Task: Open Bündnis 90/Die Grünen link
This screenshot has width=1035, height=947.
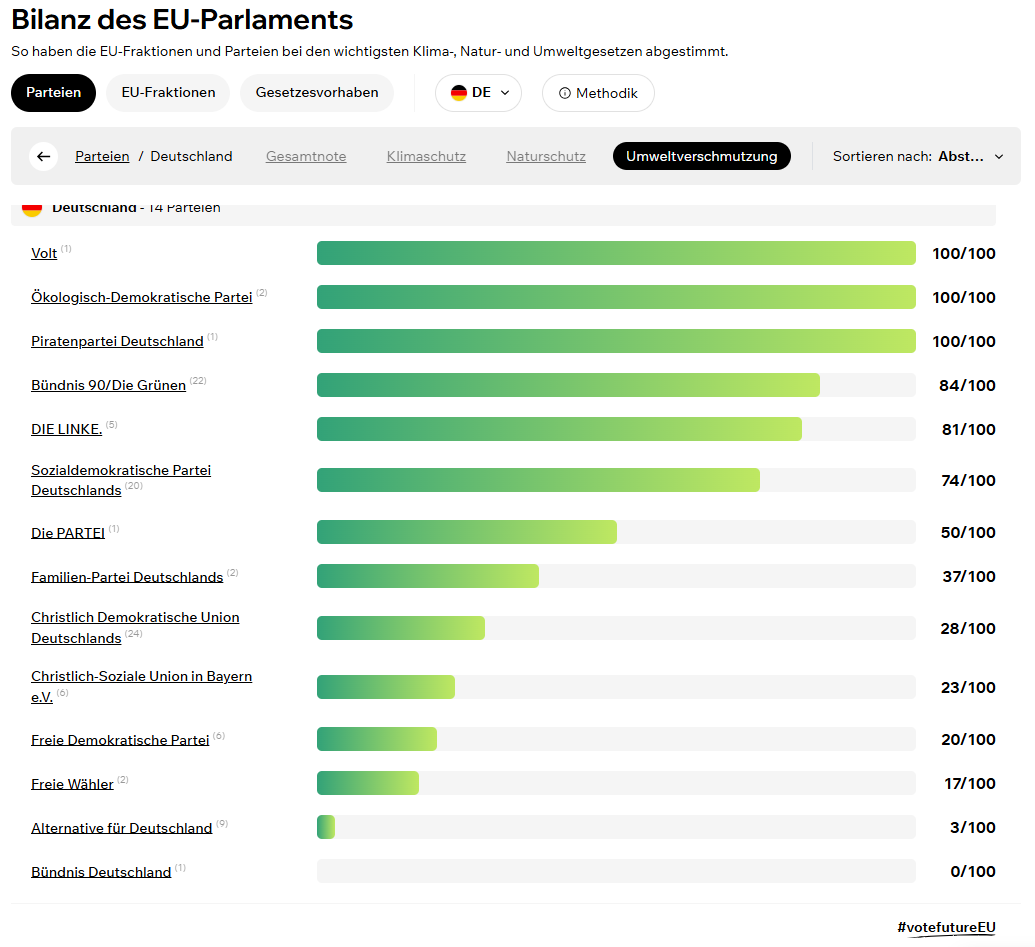Action: coord(108,385)
